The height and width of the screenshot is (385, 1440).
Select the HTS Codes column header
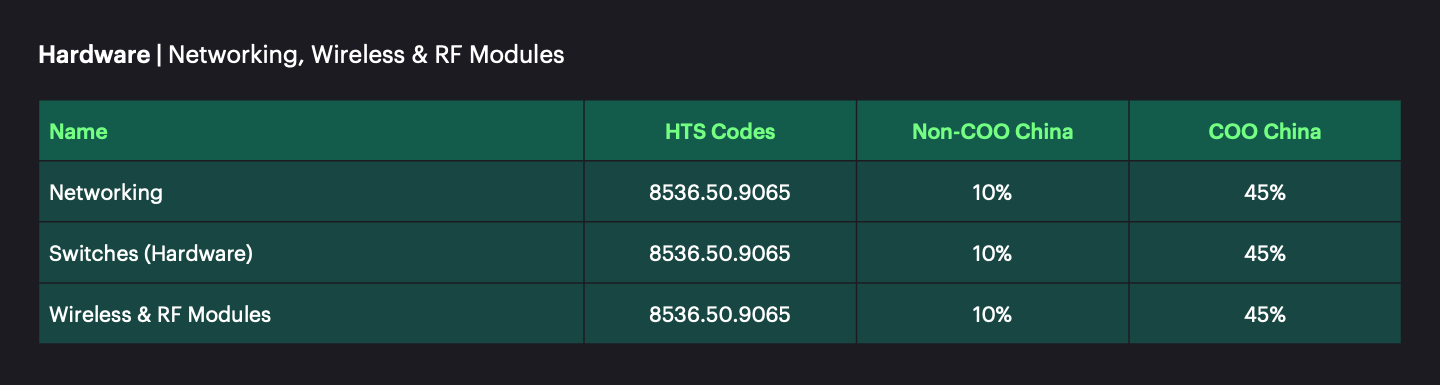pos(720,131)
